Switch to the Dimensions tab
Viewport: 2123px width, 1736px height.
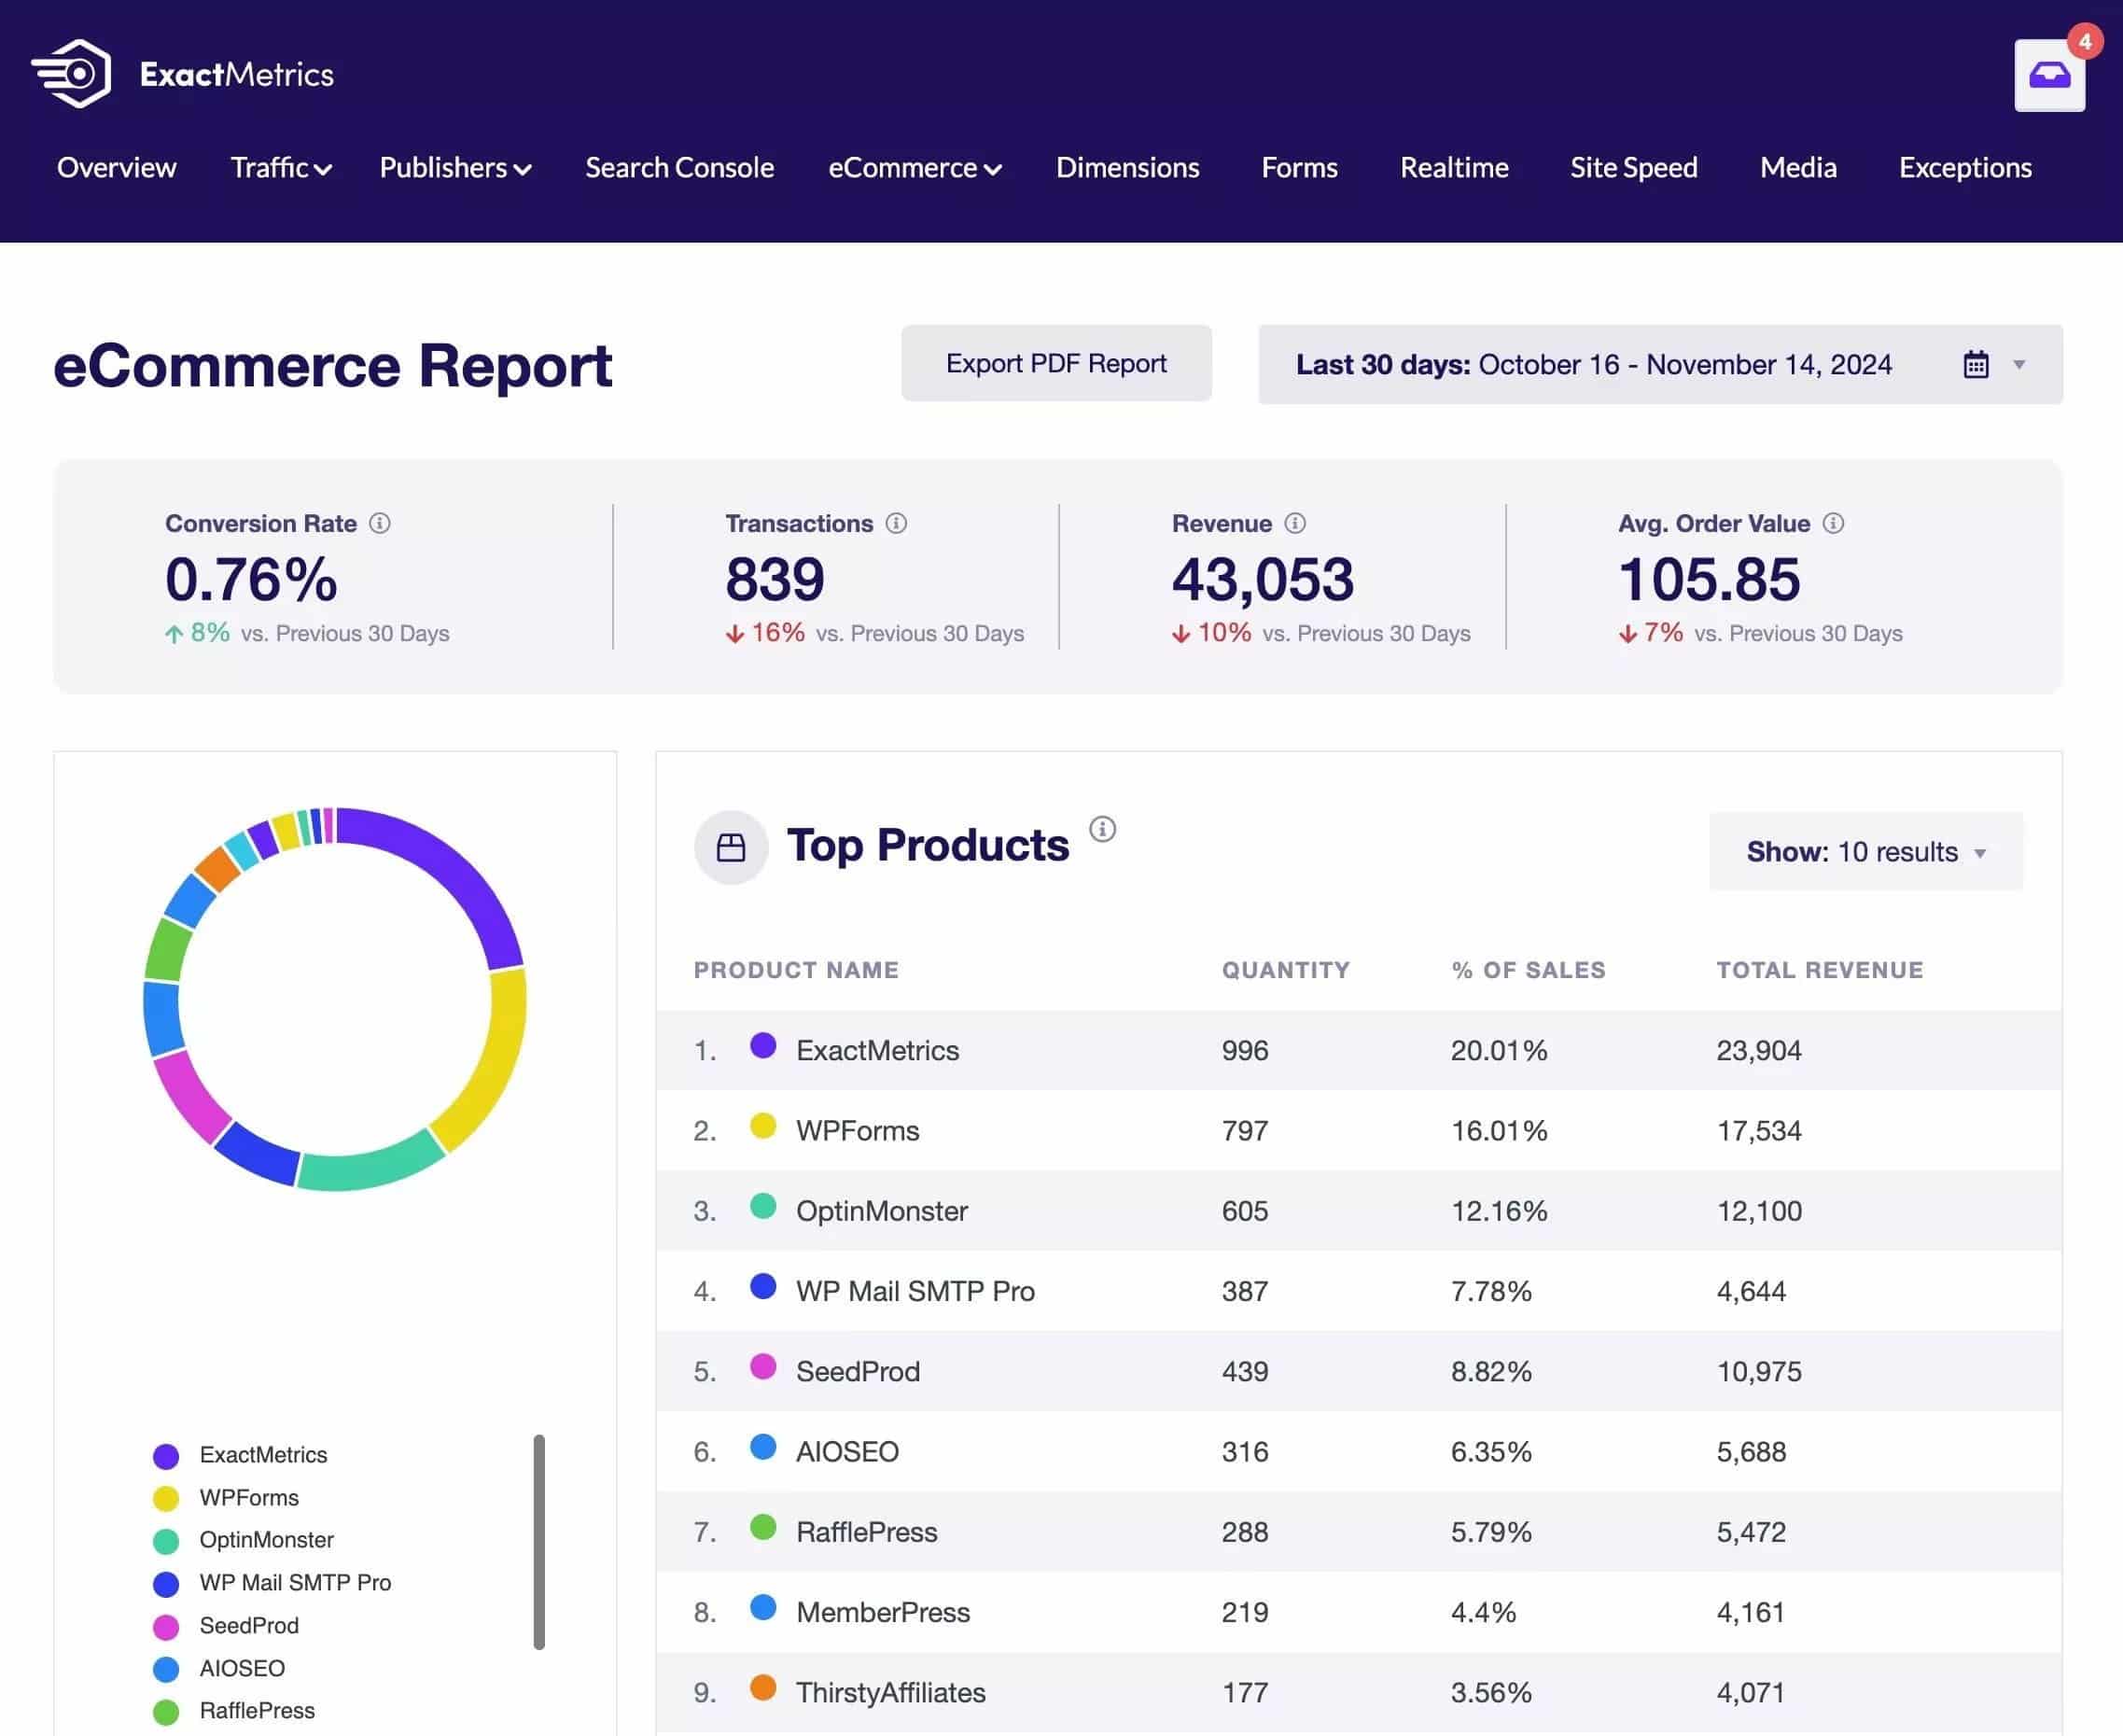[1127, 167]
